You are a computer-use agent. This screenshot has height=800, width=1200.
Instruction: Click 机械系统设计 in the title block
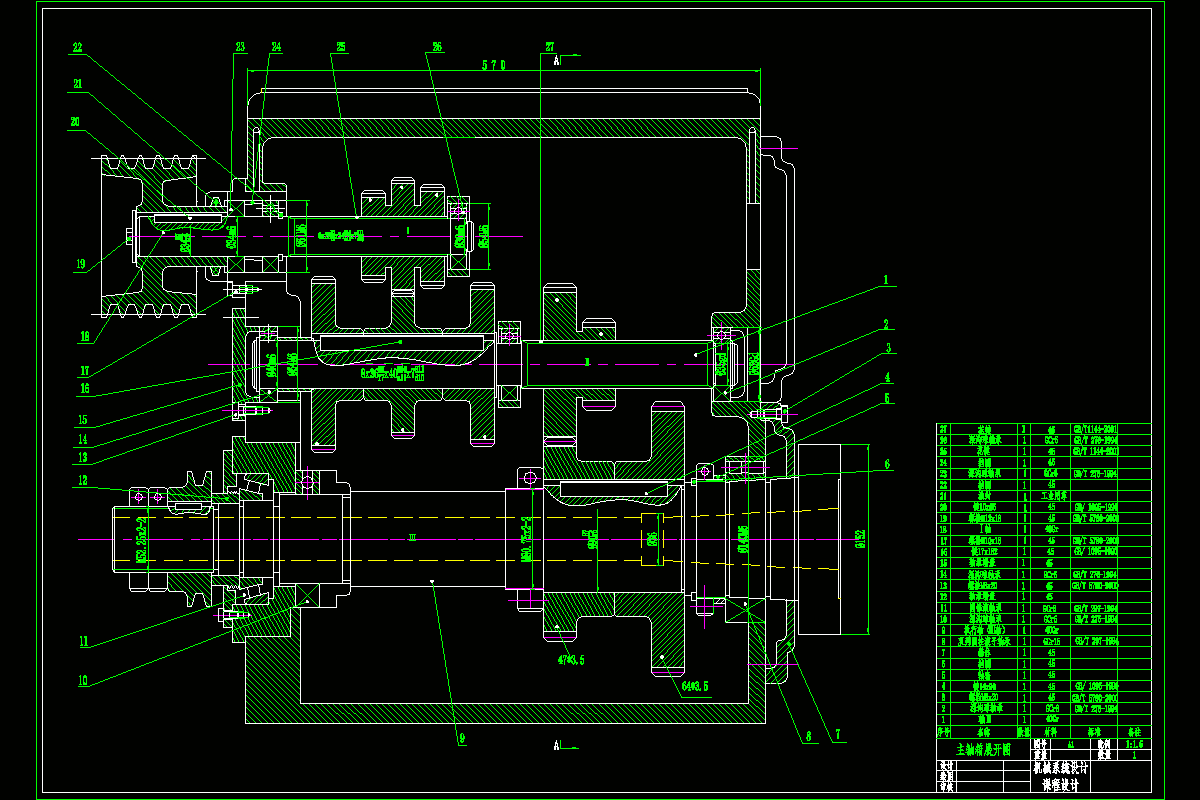tap(1061, 769)
